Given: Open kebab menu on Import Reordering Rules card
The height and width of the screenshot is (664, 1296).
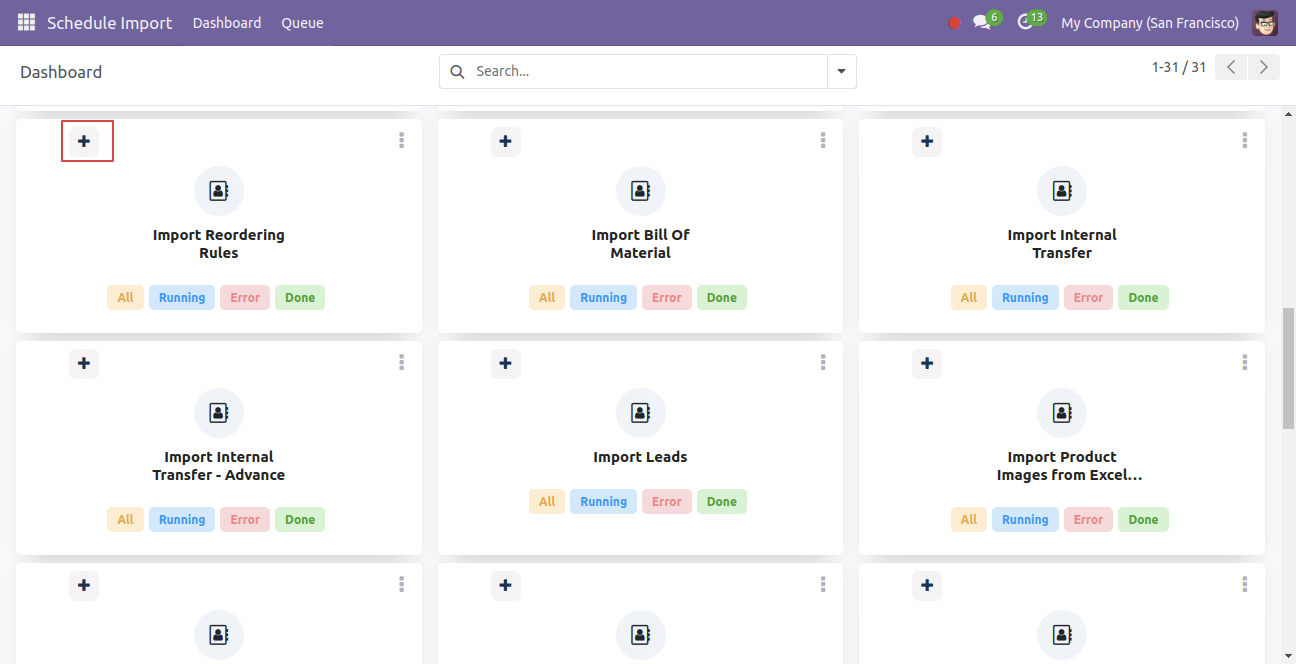Looking at the screenshot, I should click(401, 141).
